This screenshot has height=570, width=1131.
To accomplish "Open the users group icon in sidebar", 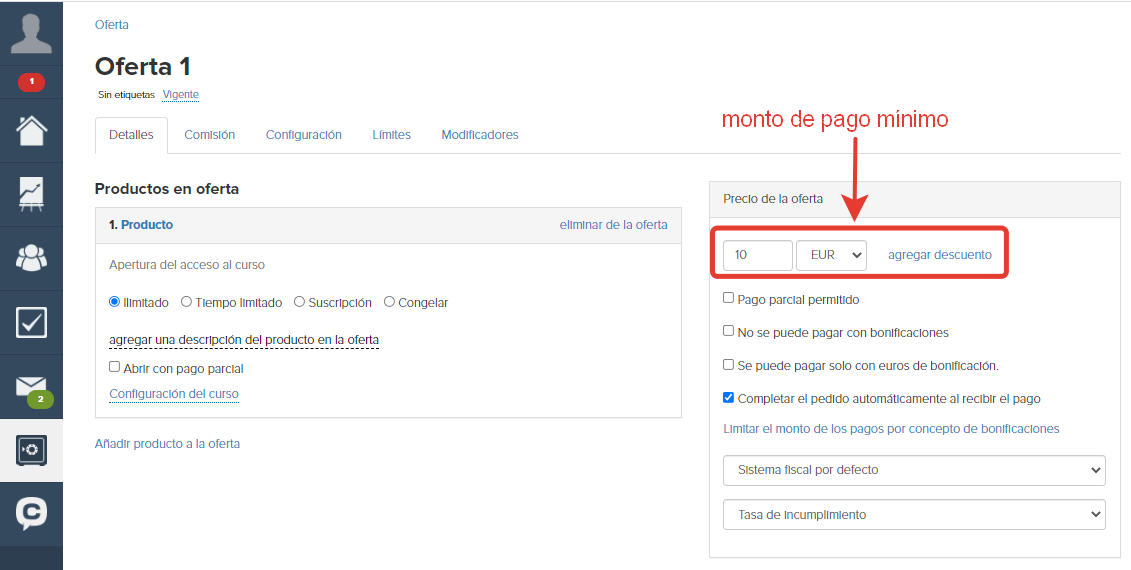I will (x=31, y=258).
